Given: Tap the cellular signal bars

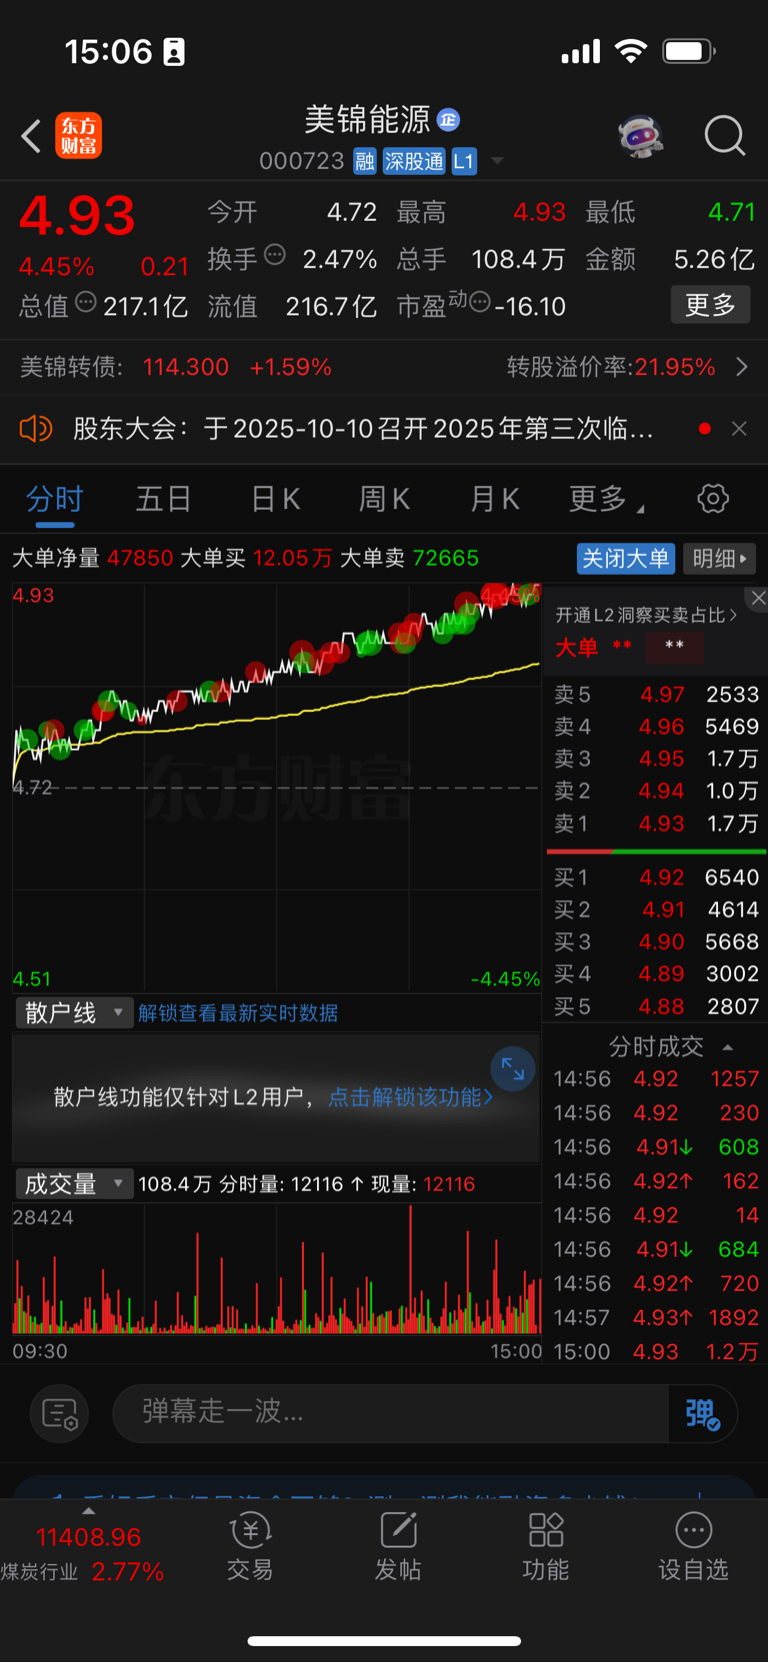Looking at the screenshot, I should (581, 51).
